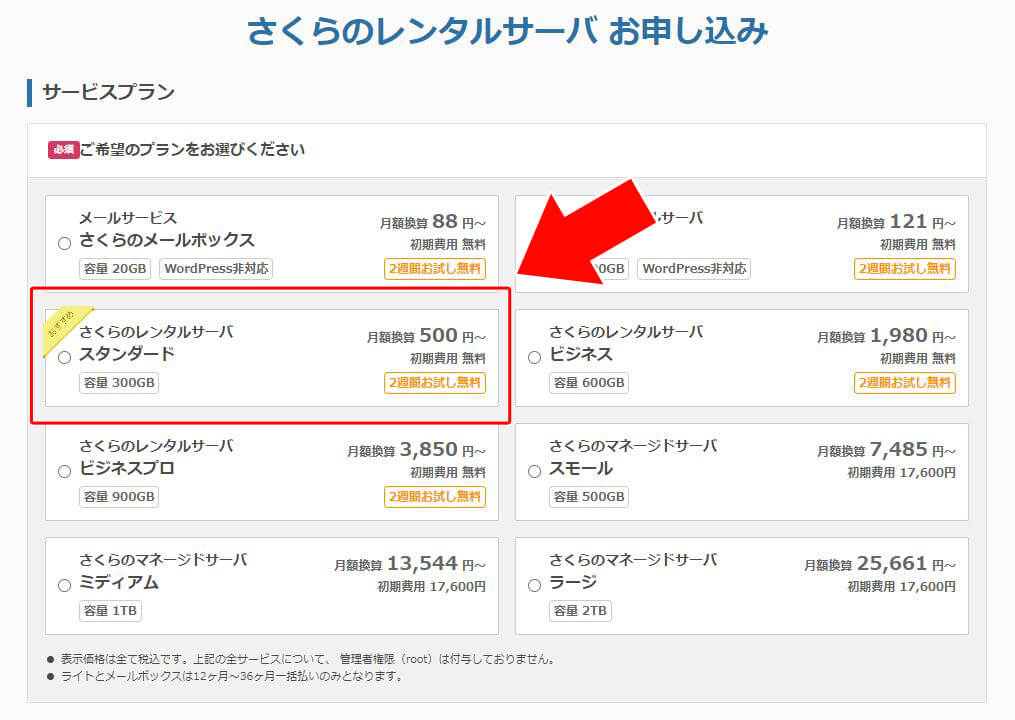Click the 2週間お試し無料 badge on ビジネスプロ
The image size is (1015, 720).
coord(435,497)
